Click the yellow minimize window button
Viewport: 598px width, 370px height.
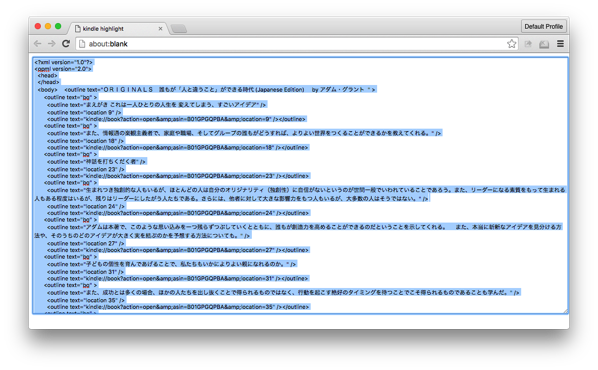point(48,26)
